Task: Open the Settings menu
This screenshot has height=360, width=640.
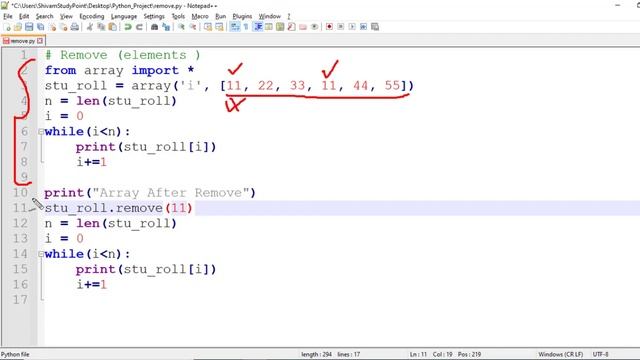Action: tap(154, 16)
